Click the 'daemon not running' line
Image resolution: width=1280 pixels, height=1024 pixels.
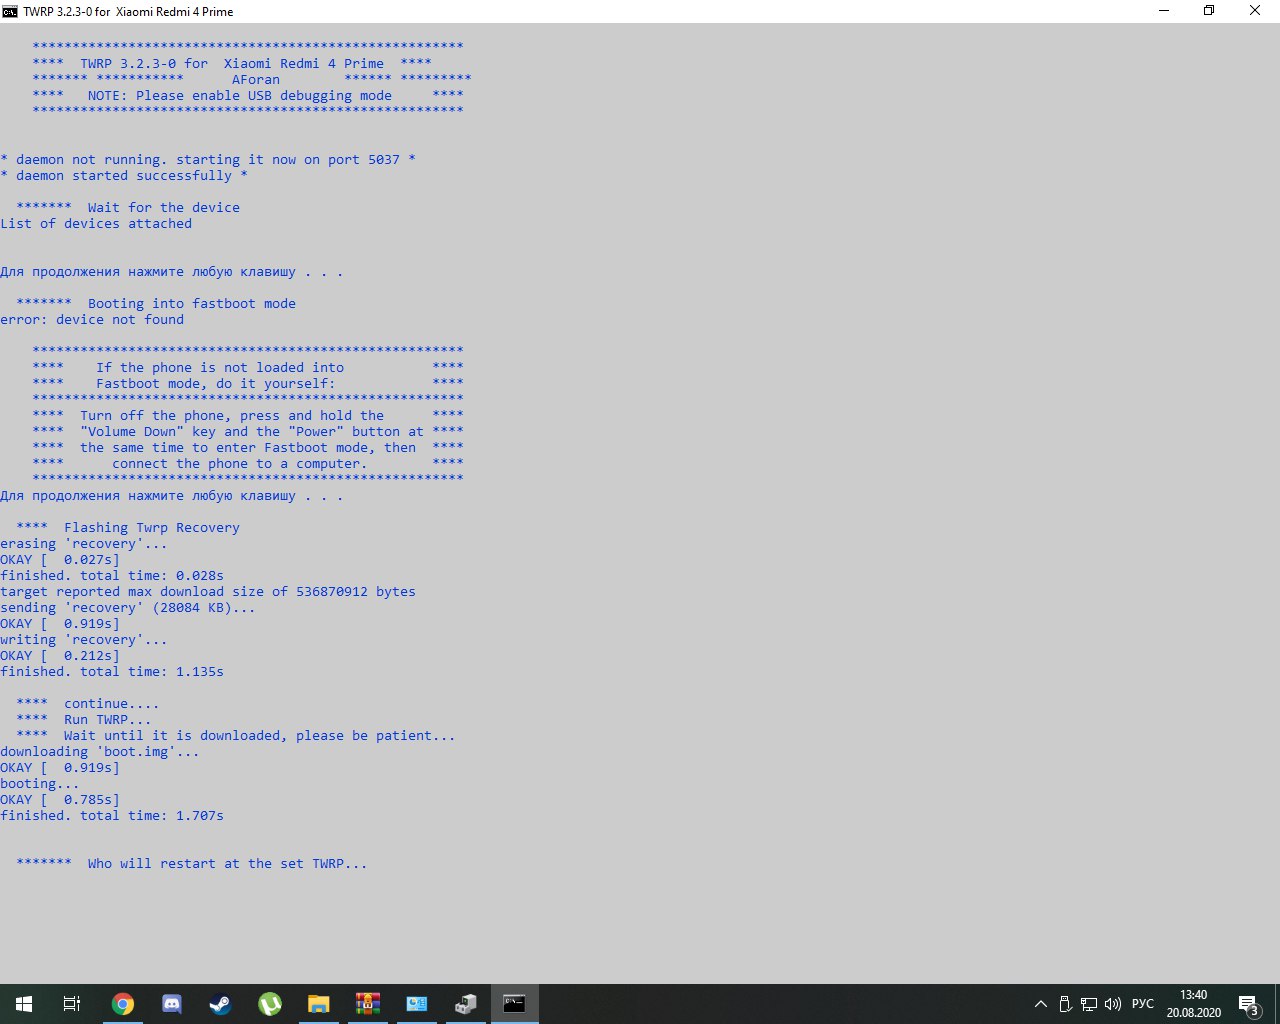[208, 160]
